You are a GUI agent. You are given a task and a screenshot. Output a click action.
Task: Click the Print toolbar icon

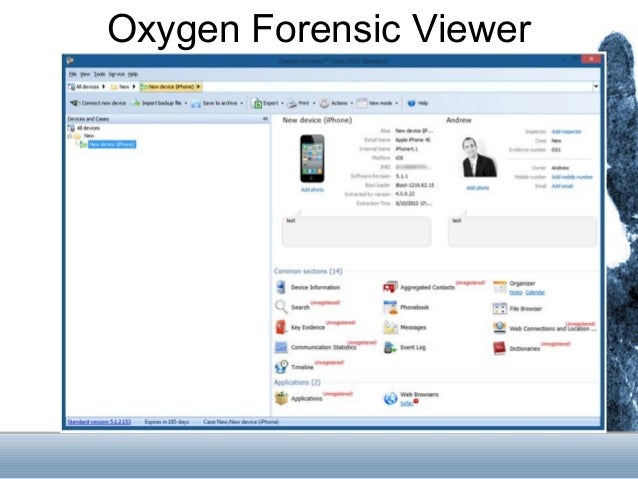point(292,104)
